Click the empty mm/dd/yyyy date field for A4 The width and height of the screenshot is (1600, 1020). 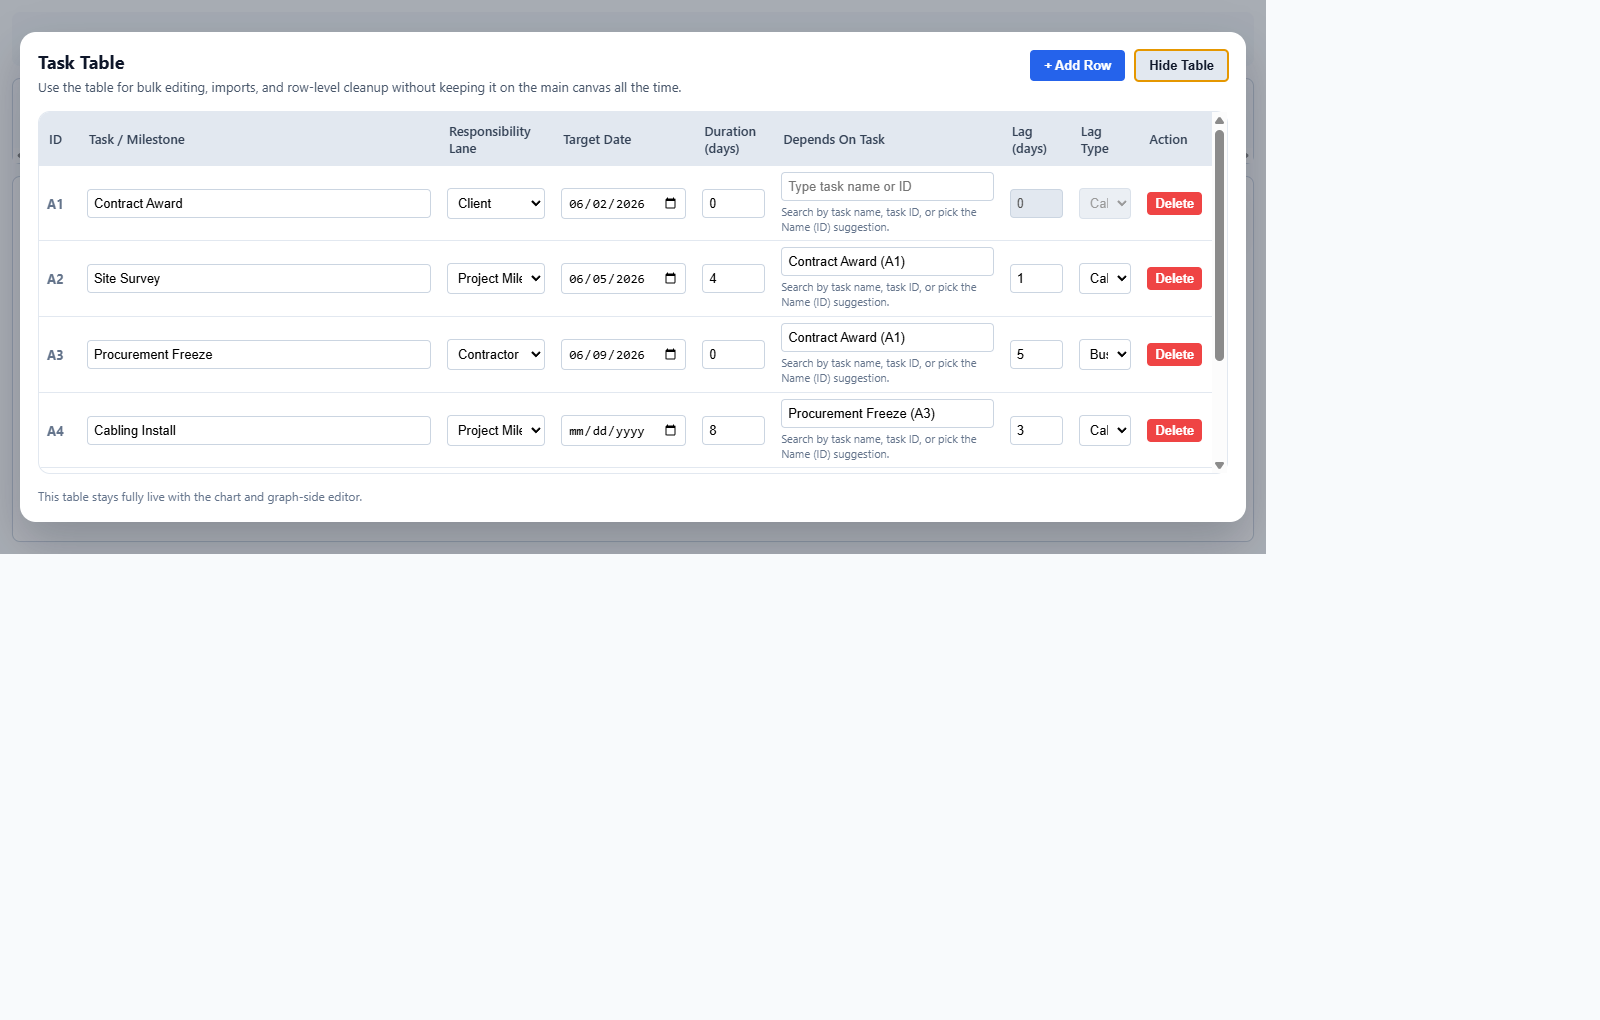[x=623, y=430]
